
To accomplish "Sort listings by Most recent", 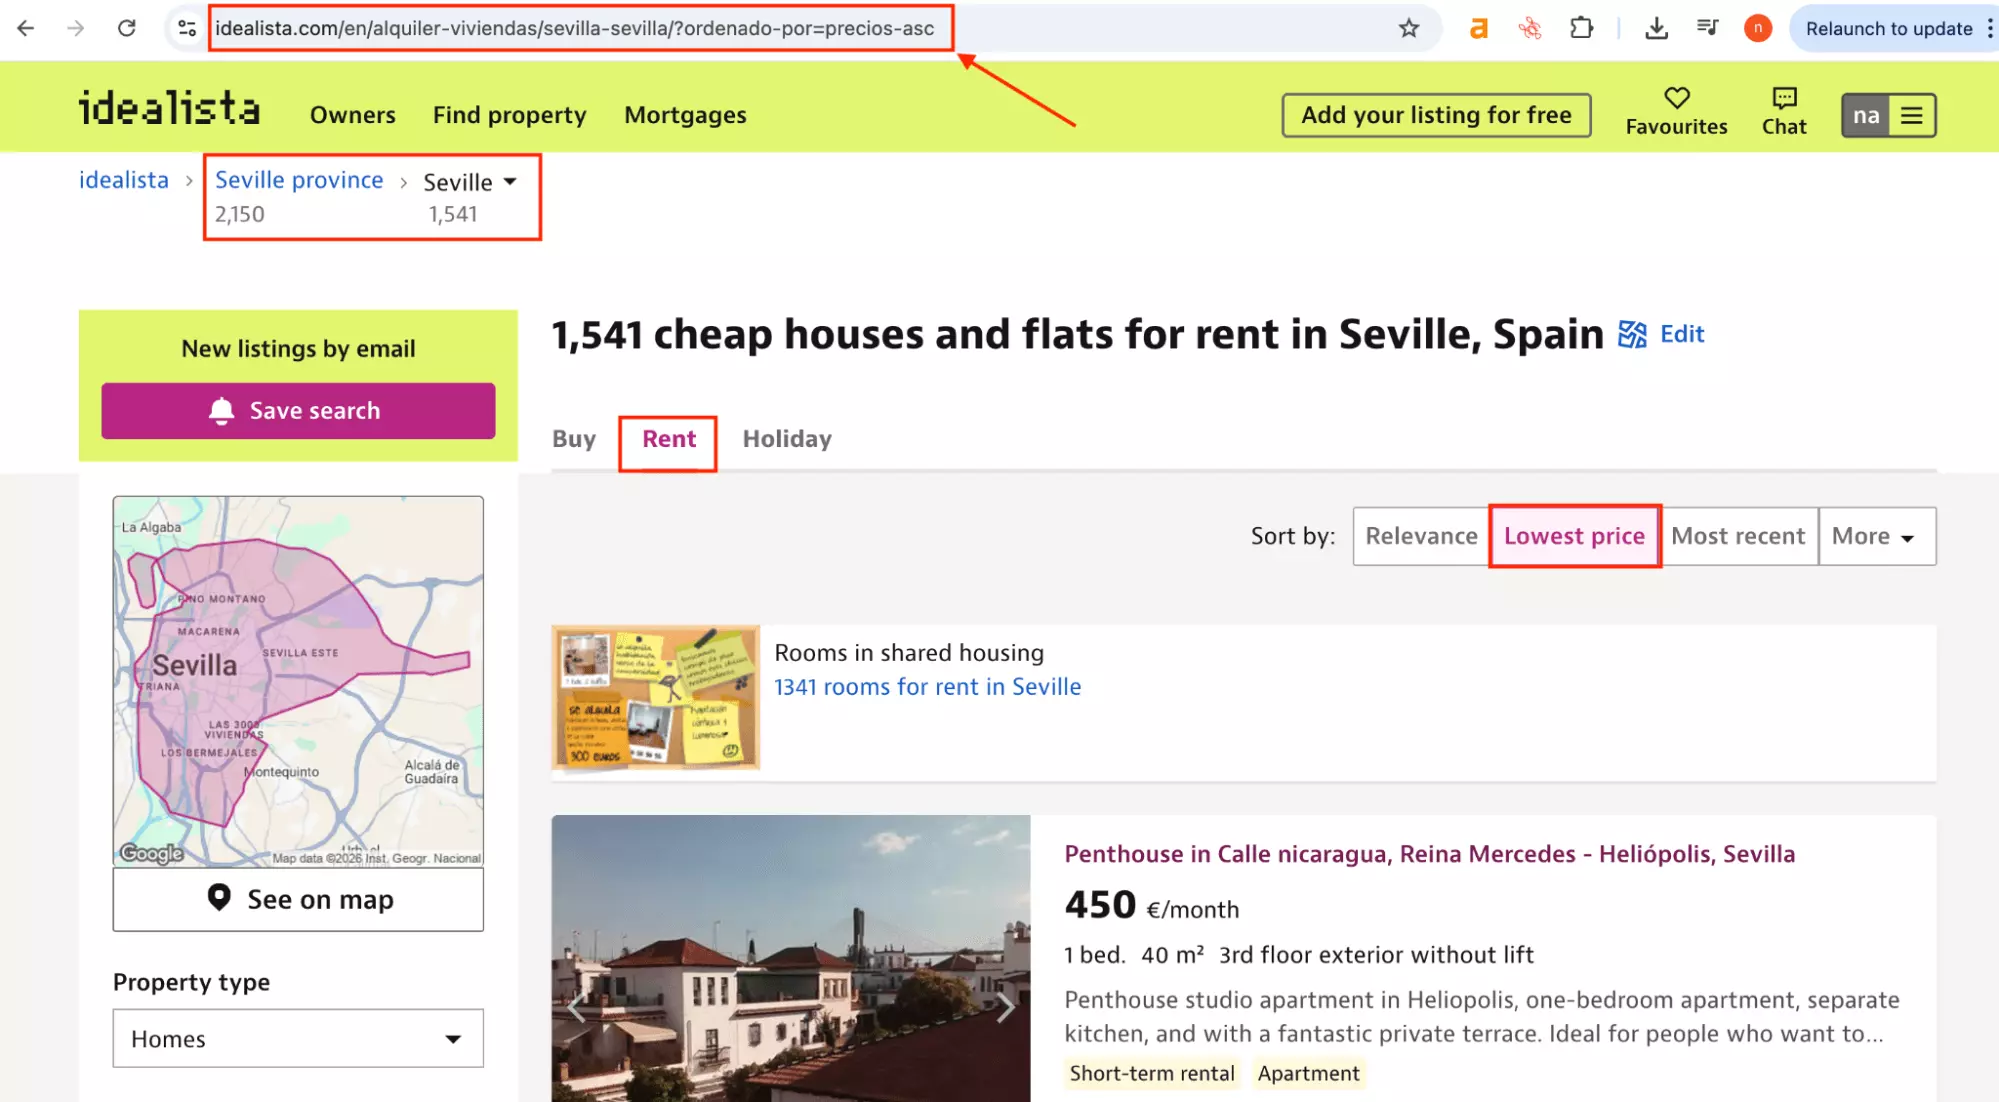I will point(1738,536).
